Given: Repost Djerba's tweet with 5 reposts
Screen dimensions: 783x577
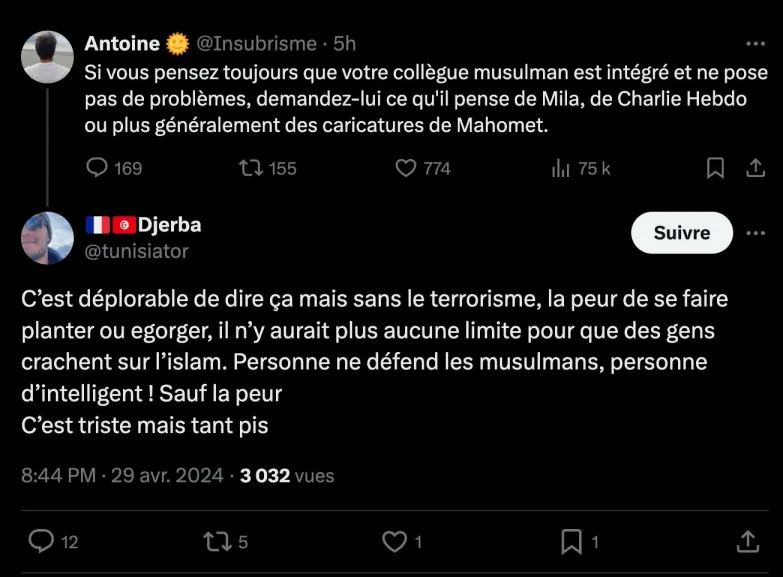Looking at the screenshot, I should click(216, 541).
